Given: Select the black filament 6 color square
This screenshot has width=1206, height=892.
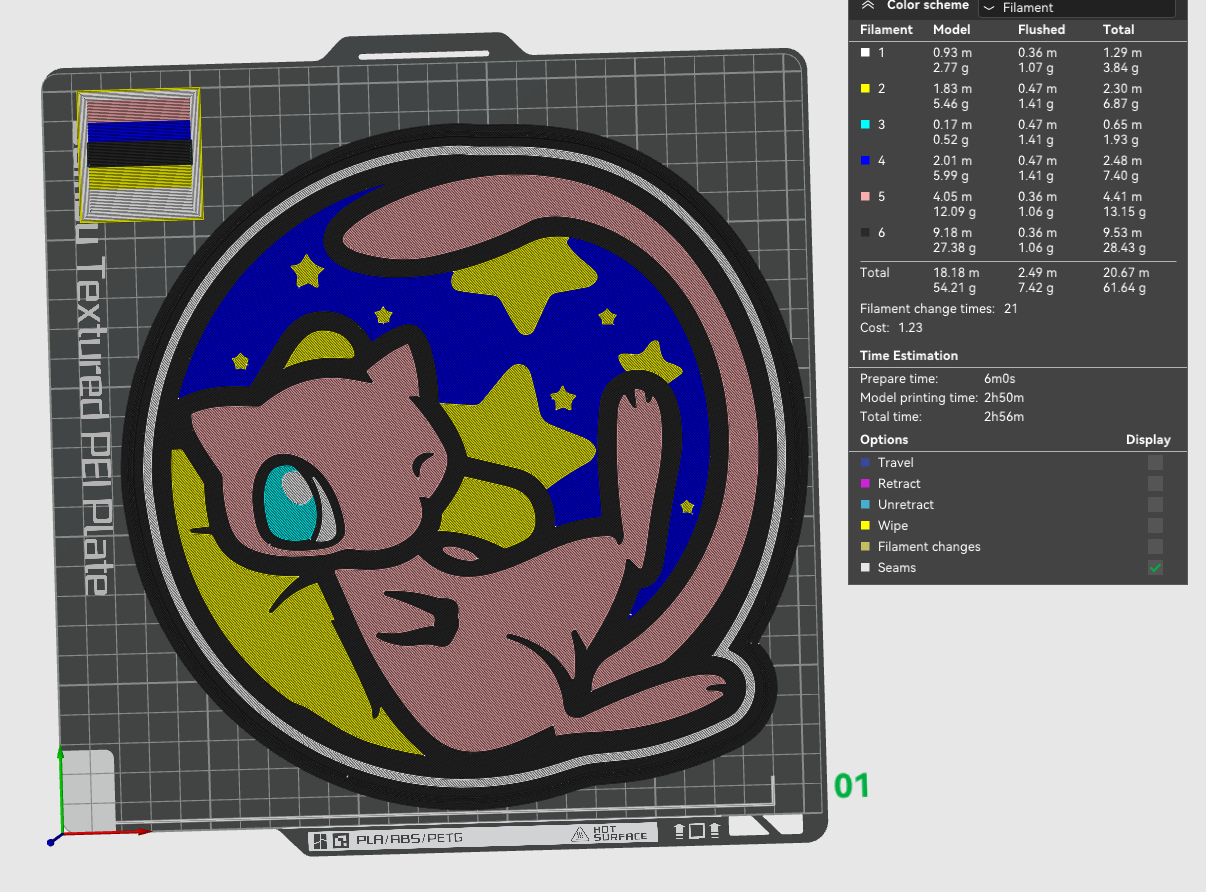Looking at the screenshot, I should (865, 233).
